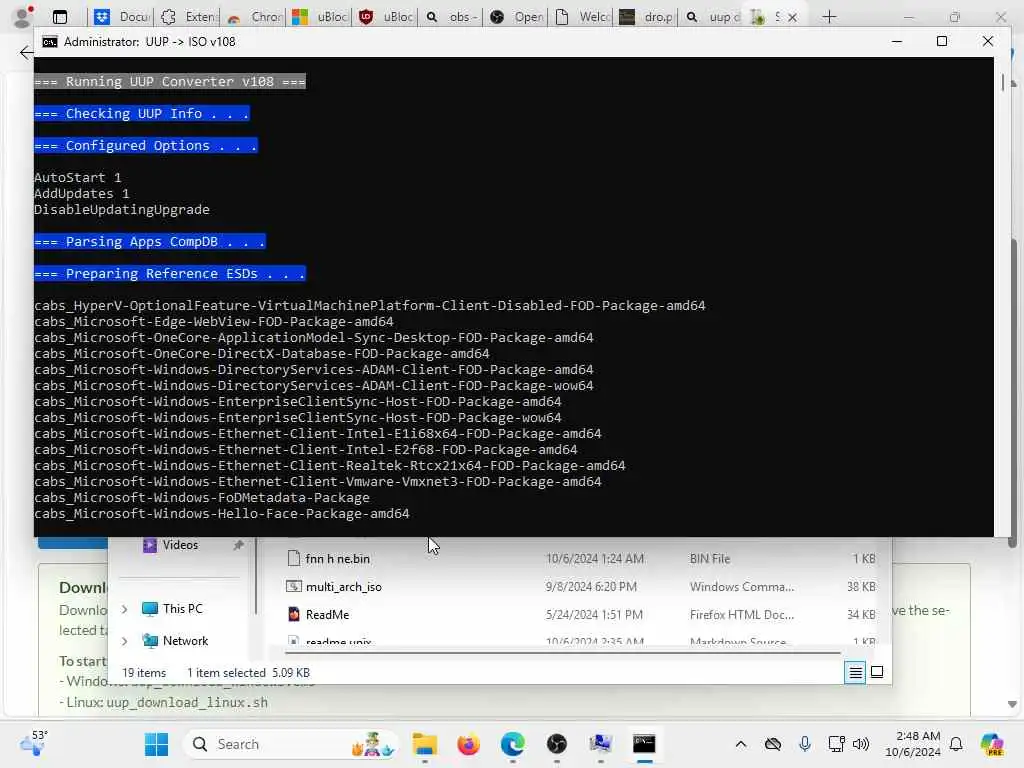Open a new browser tab
This screenshot has height=768, width=1024.
click(829, 17)
